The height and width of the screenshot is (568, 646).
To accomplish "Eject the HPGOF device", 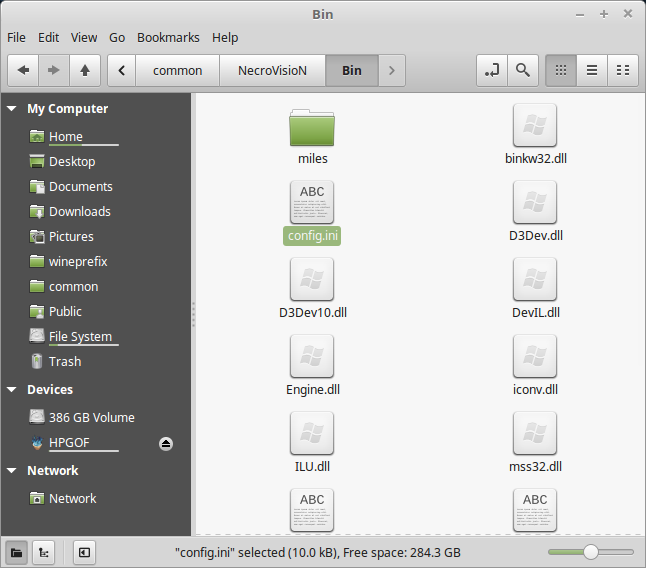I will 166,444.
